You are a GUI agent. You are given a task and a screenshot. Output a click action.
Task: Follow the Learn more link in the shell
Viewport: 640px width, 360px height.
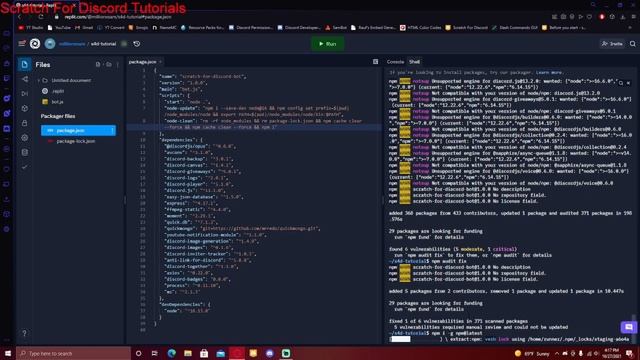pos(549,72)
